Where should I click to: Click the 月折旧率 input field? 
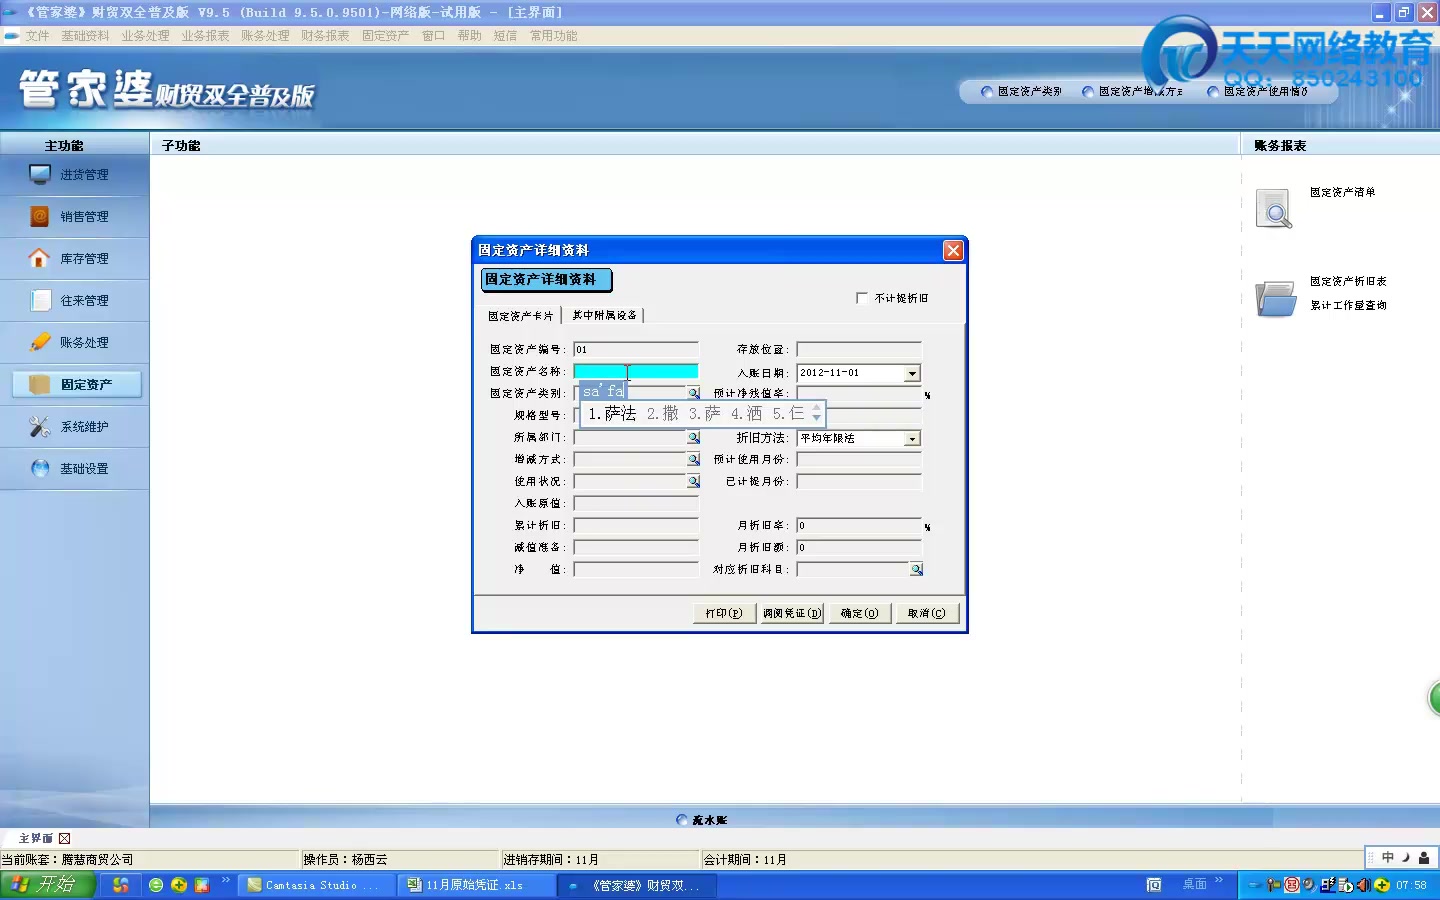[859, 526]
